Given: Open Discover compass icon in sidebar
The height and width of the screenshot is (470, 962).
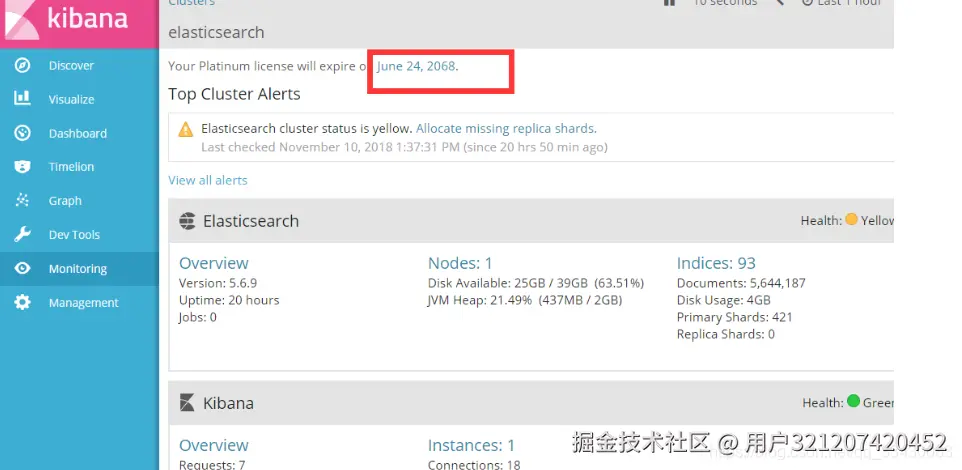Looking at the screenshot, I should 23,65.
